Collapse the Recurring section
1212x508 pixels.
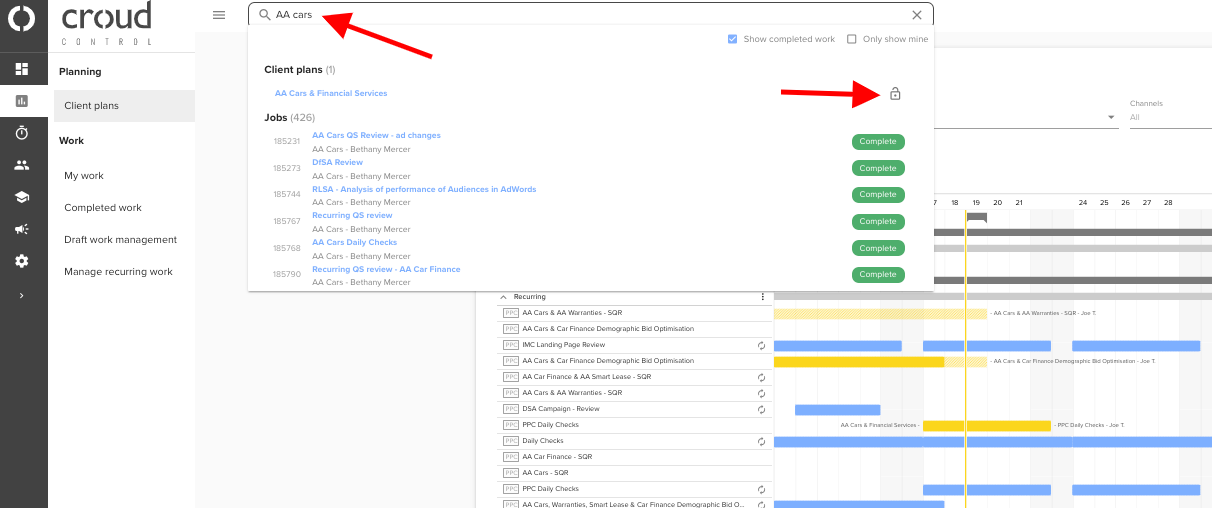tap(504, 297)
